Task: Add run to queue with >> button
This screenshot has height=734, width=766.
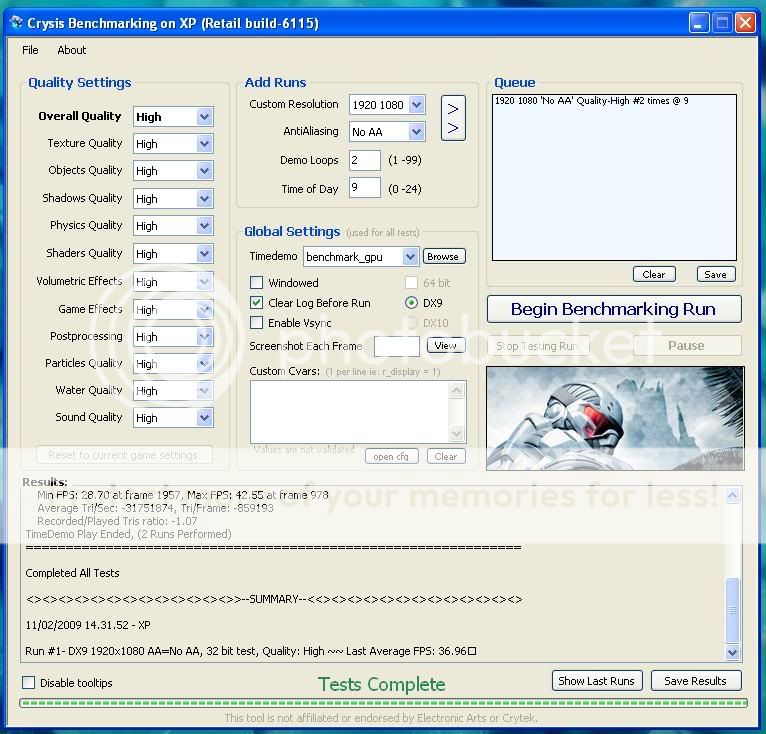Action: click(x=453, y=118)
